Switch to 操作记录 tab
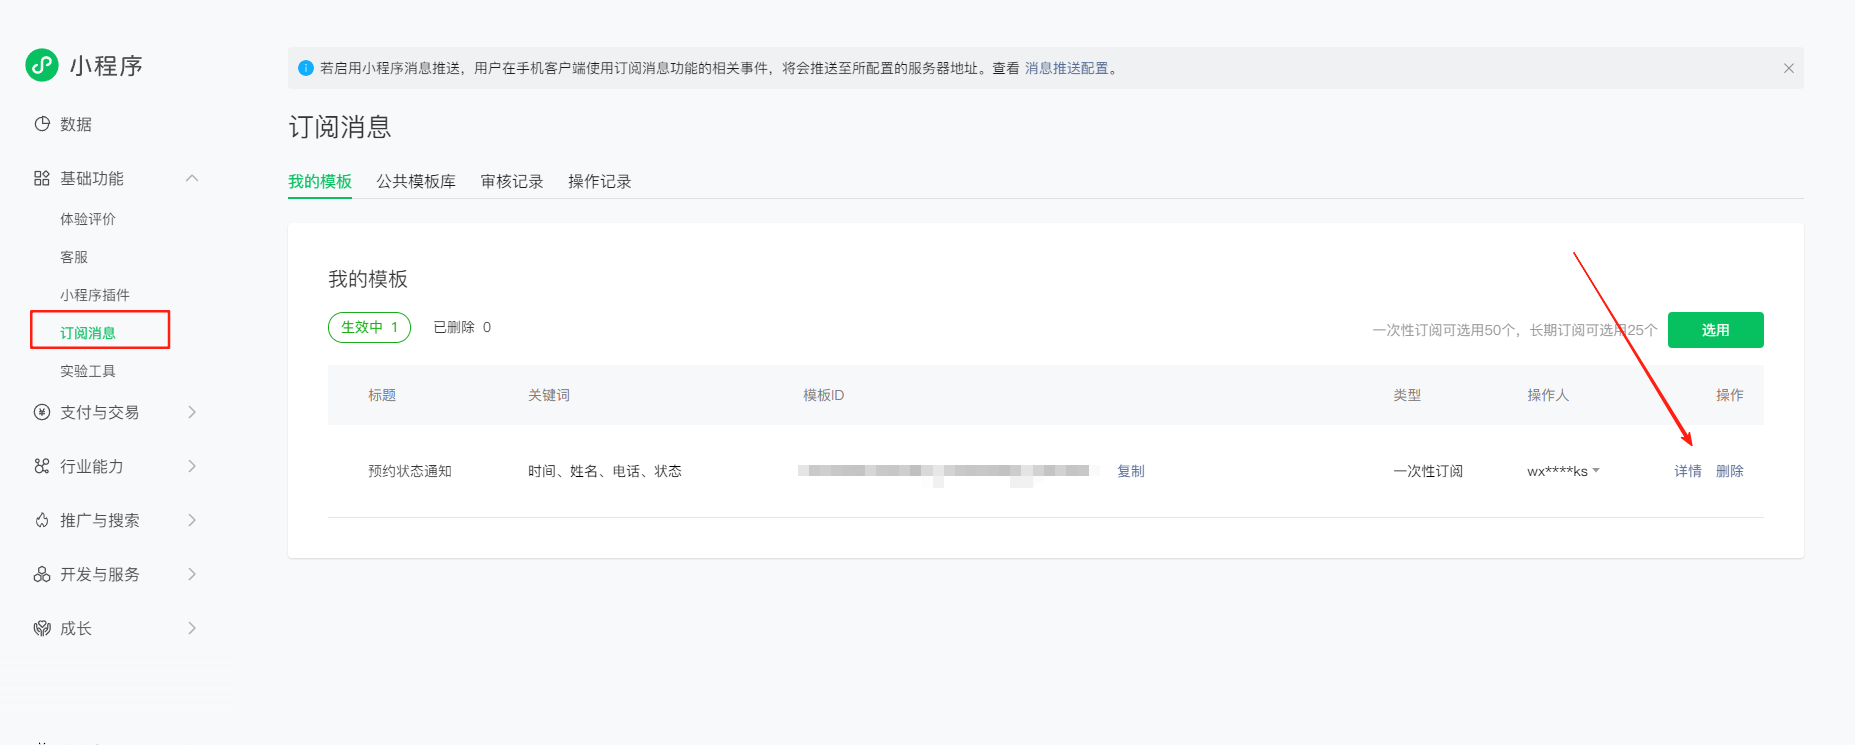This screenshot has height=745, width=1855. click(600, 181)
